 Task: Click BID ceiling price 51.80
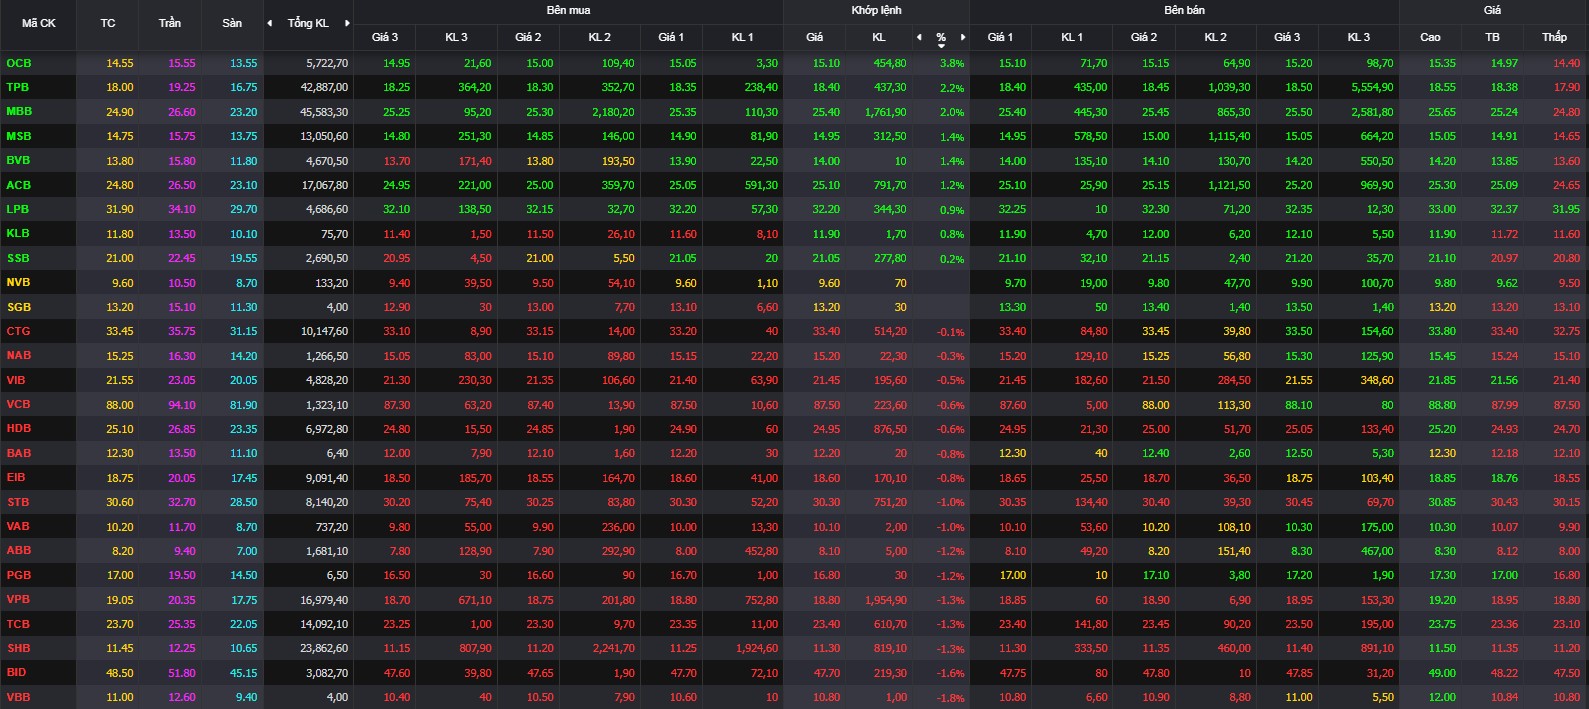coord(182,673)
